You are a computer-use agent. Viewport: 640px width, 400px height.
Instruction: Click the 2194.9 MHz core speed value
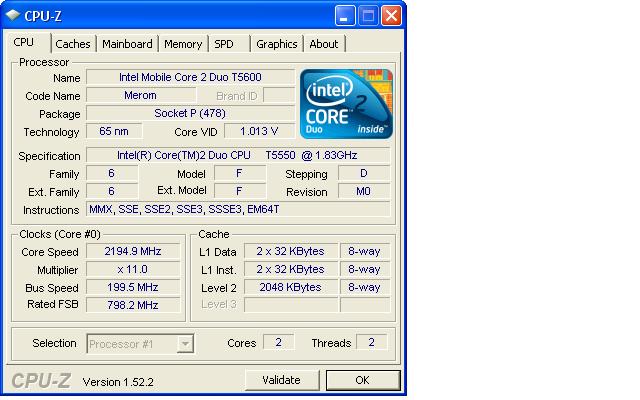coord(133,251)
